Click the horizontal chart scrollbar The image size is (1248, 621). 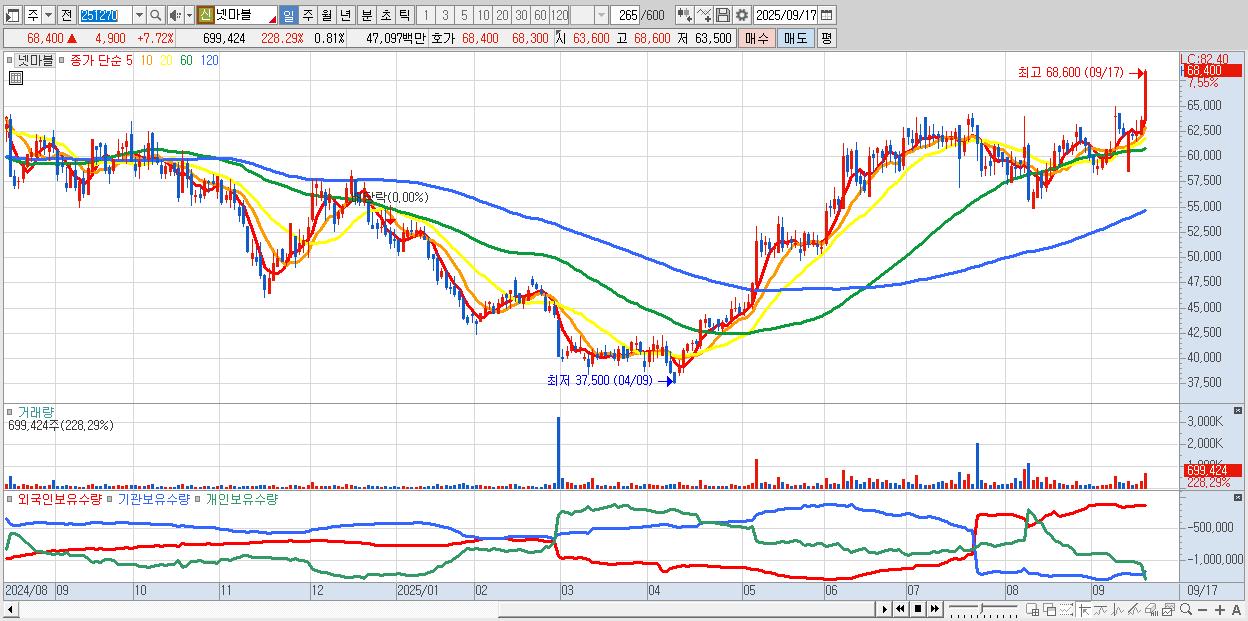438,610
